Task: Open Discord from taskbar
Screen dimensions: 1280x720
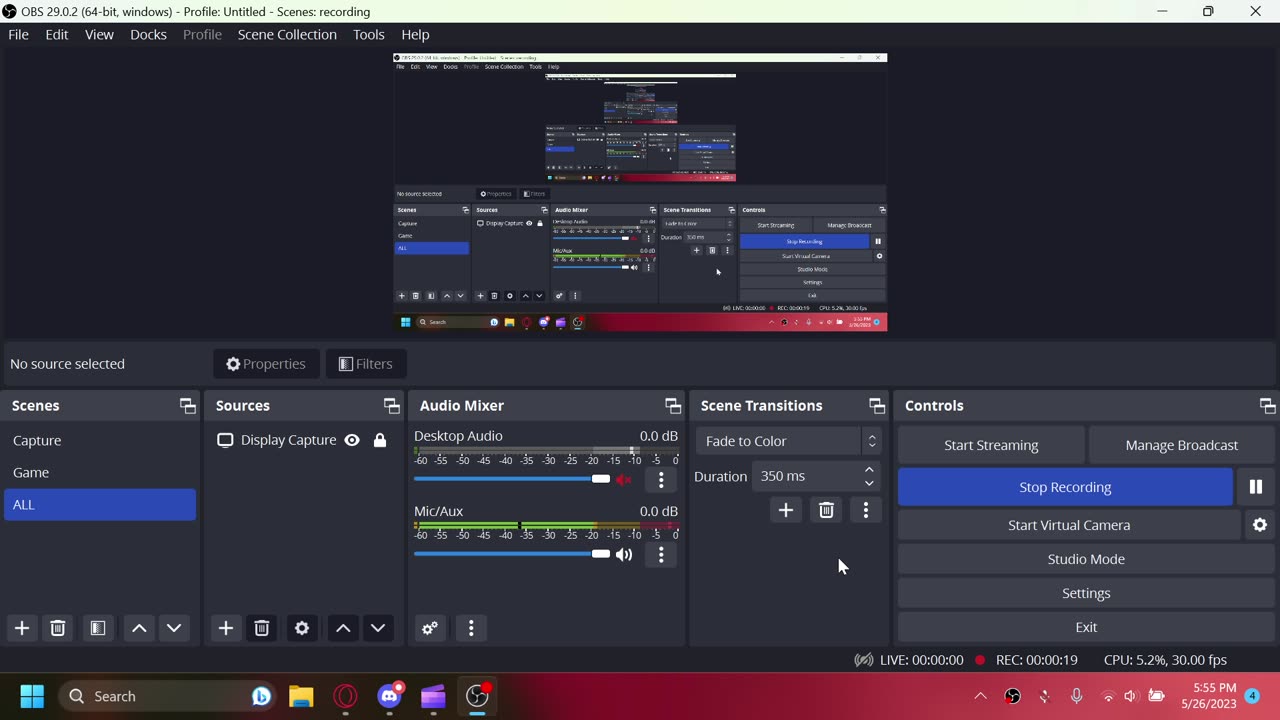Action: click(x=389, y=696)
